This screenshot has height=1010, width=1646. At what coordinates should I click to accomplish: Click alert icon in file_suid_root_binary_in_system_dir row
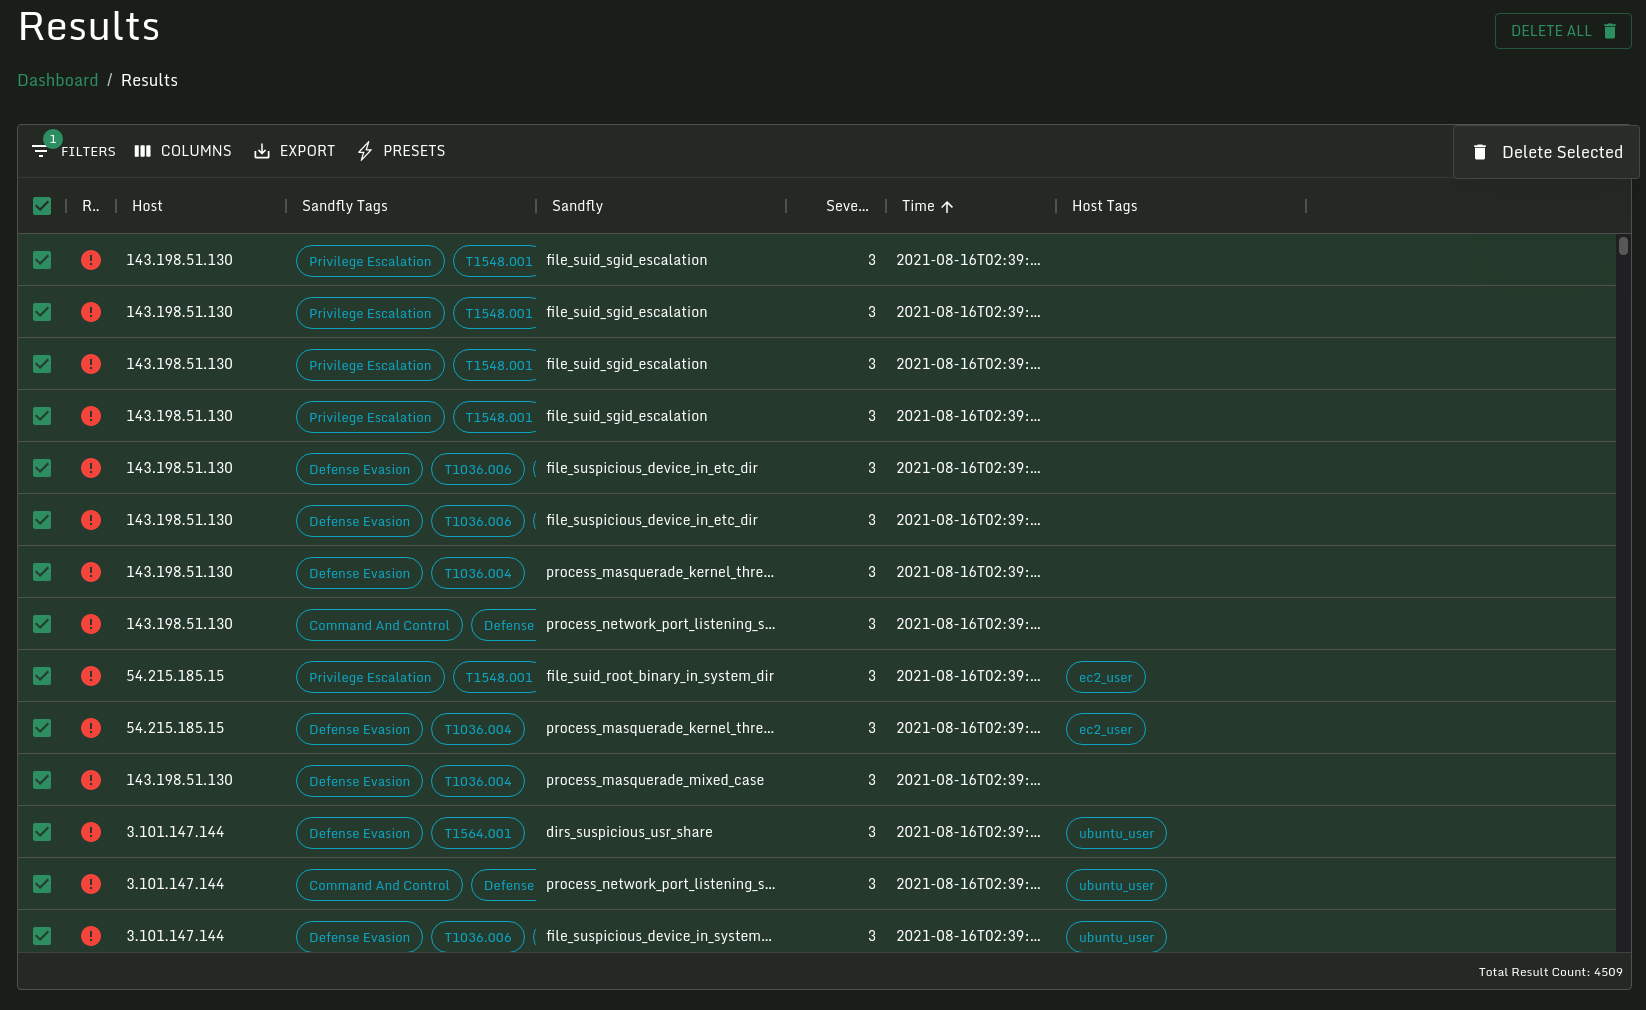pos(91,676)
